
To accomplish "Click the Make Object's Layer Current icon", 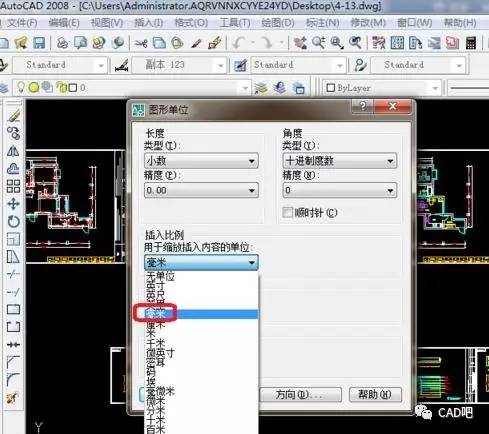I will click(x=262, y=88).
